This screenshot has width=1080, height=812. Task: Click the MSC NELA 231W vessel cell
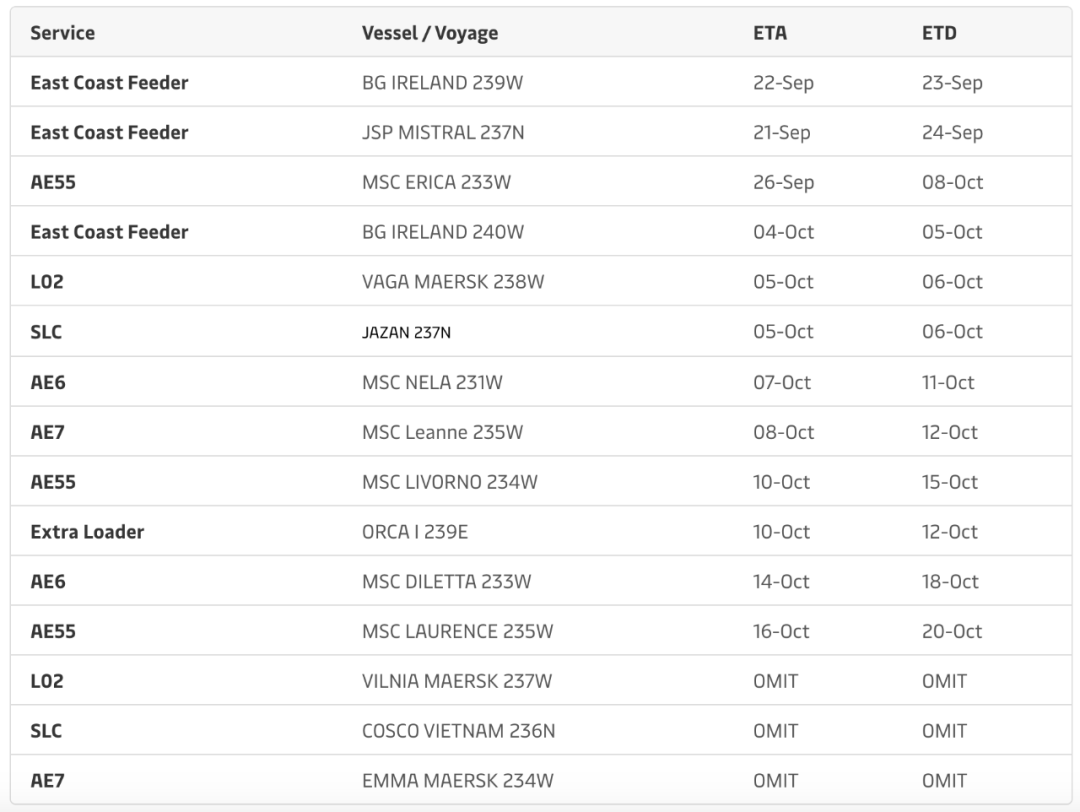(x=433, y=382)
